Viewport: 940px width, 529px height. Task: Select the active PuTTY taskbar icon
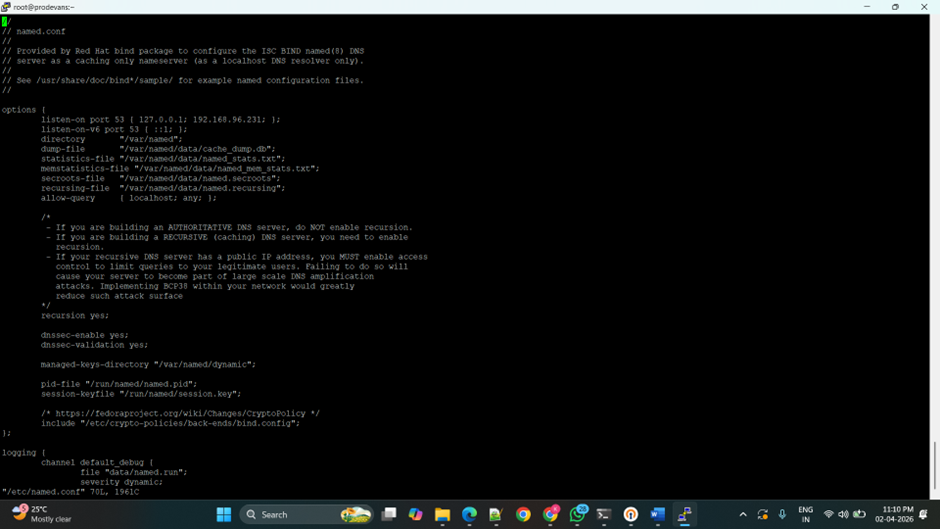685,514
